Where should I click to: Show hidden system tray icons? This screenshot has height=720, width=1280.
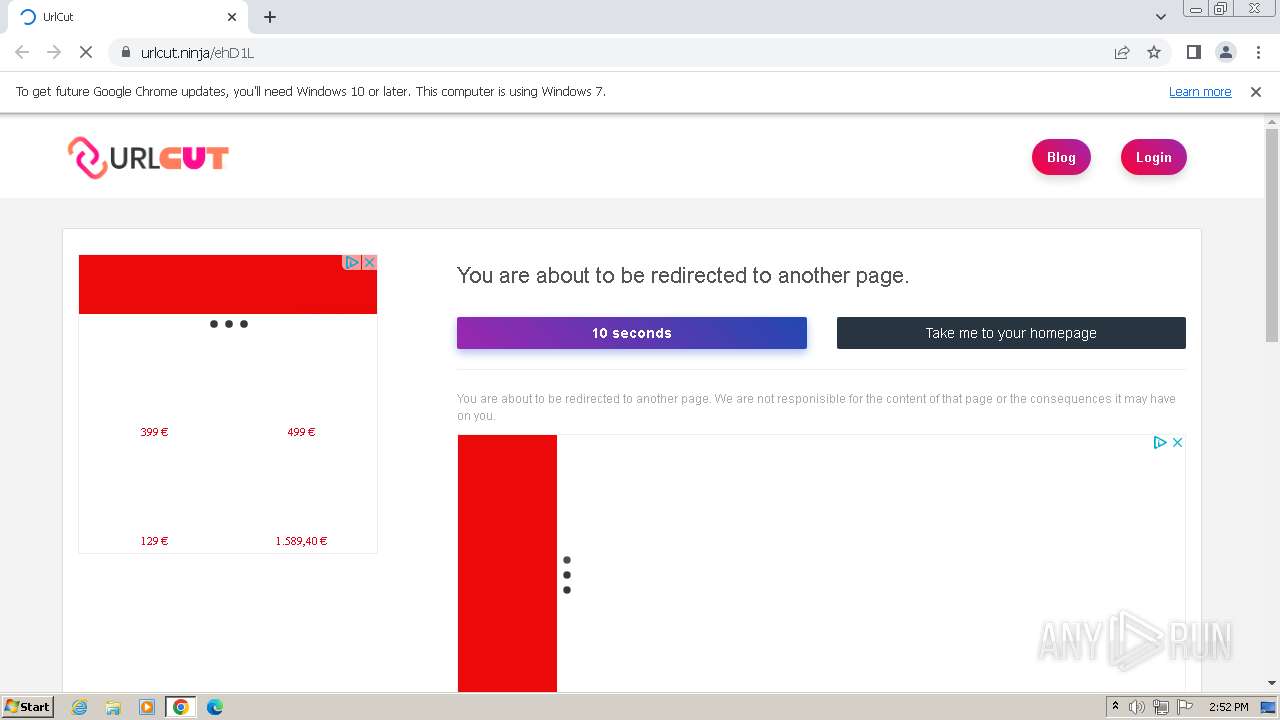[x=1115, y=707]
